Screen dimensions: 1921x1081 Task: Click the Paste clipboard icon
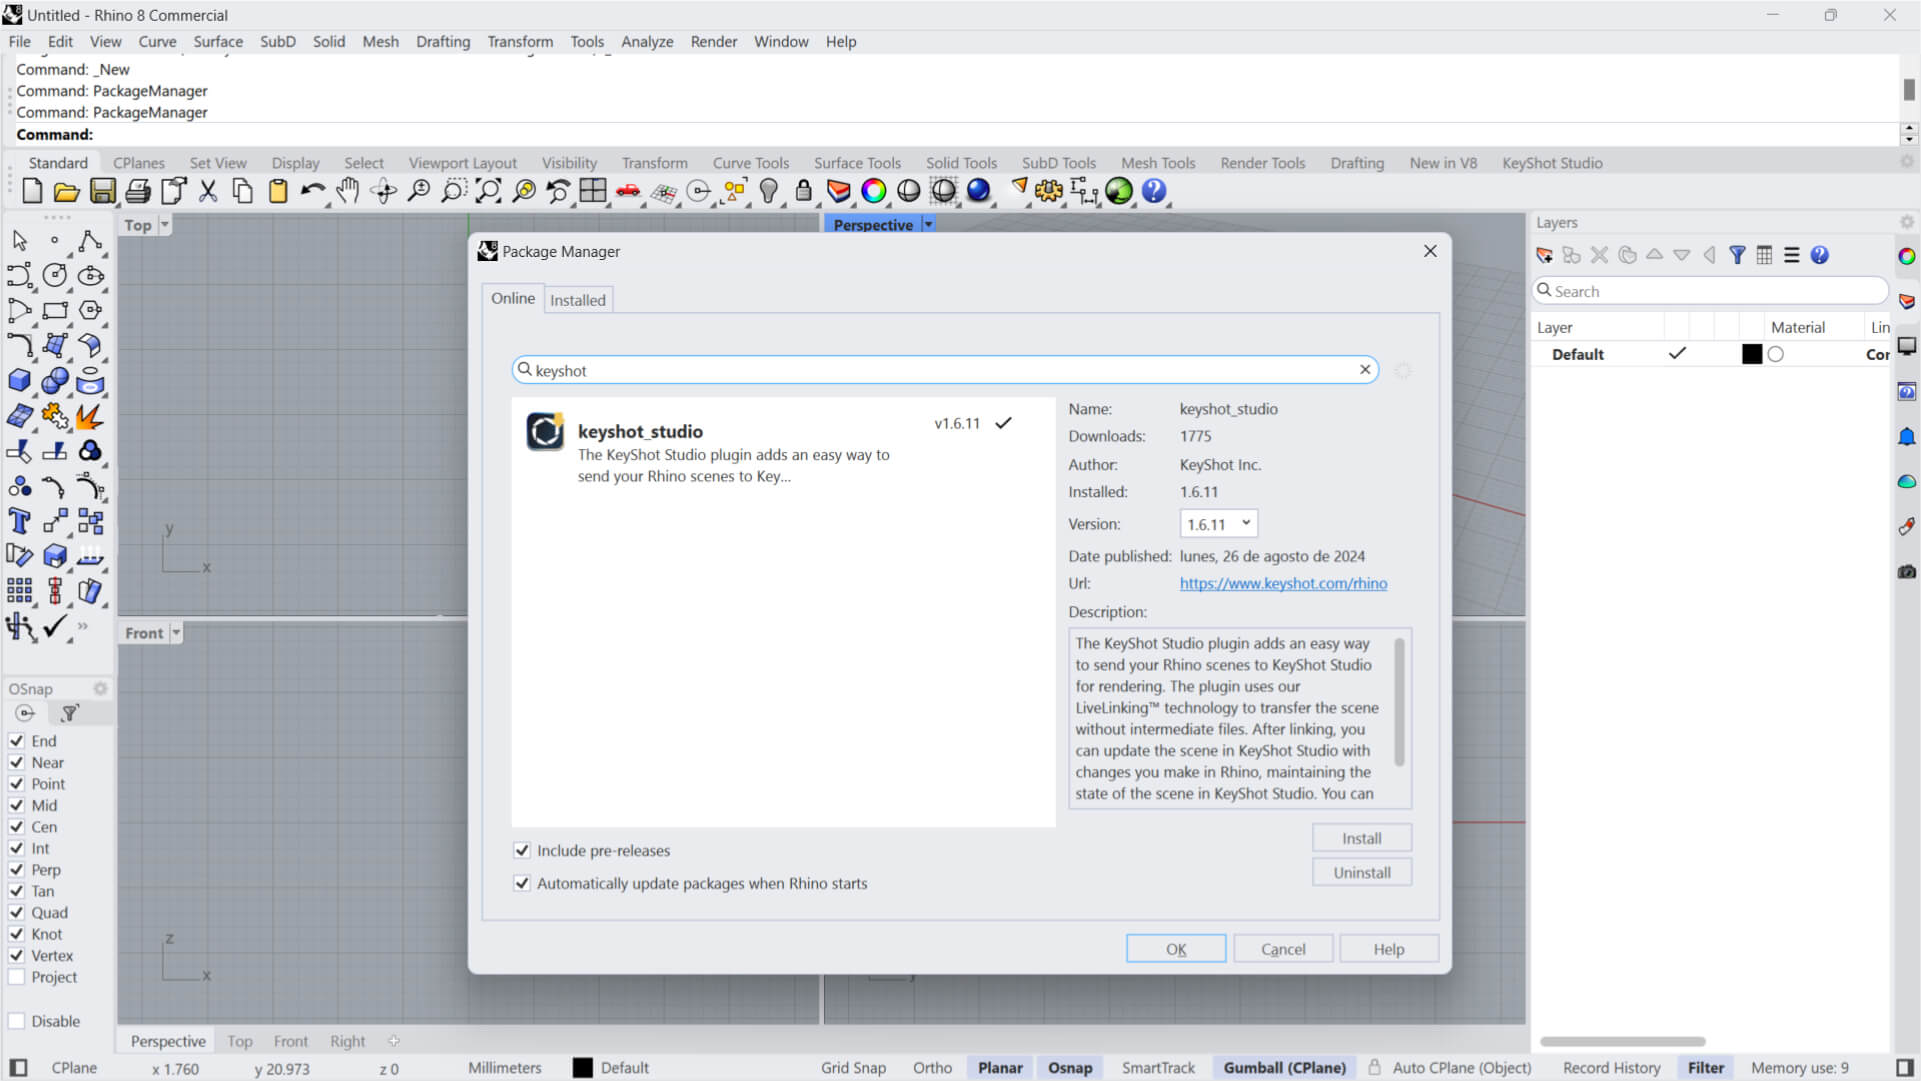click(278, 191)
